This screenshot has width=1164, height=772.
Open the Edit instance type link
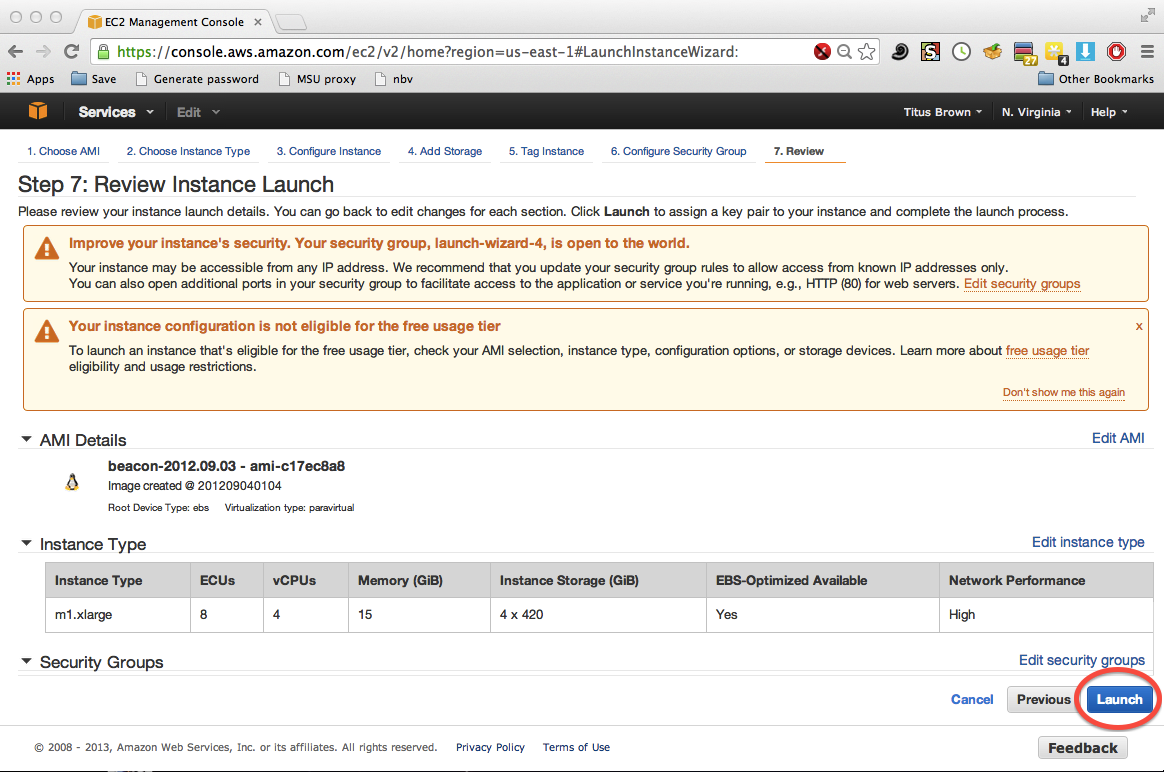pyautogui.click(x=1088, y=542)
